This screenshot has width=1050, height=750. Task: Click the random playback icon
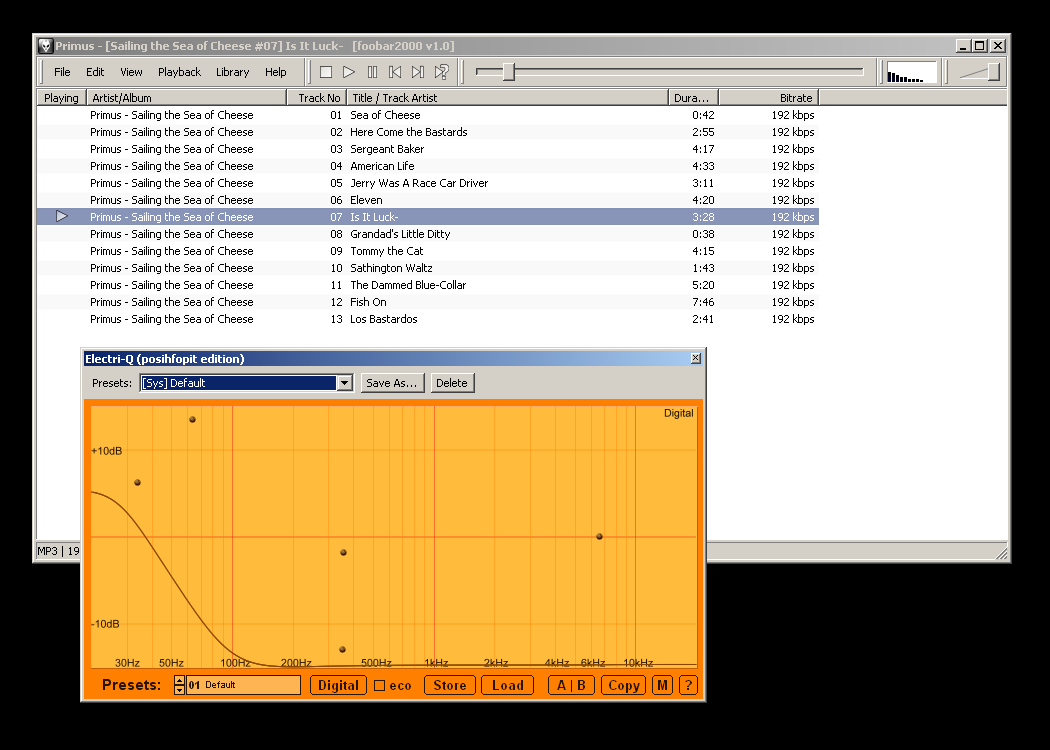pos(441,72)
